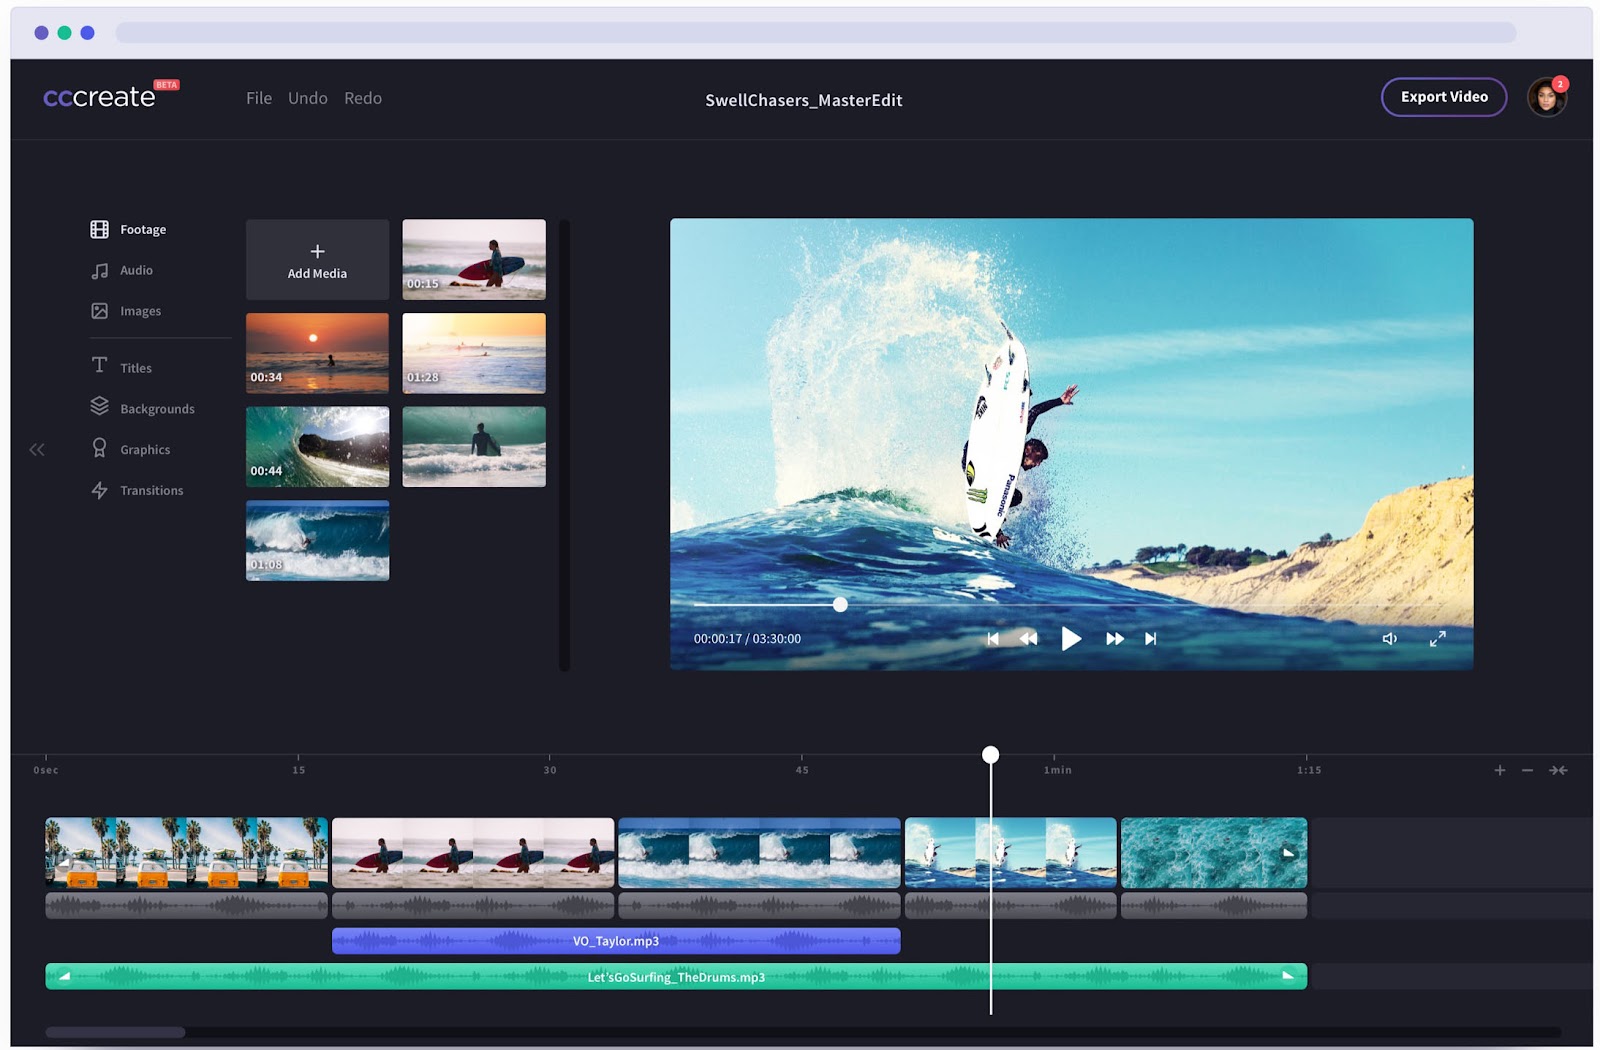This screenshot has width=1600, height=1050.
Task: Zoom out of the timeline
Action: pyautogui.click(x=1527, y=770)
